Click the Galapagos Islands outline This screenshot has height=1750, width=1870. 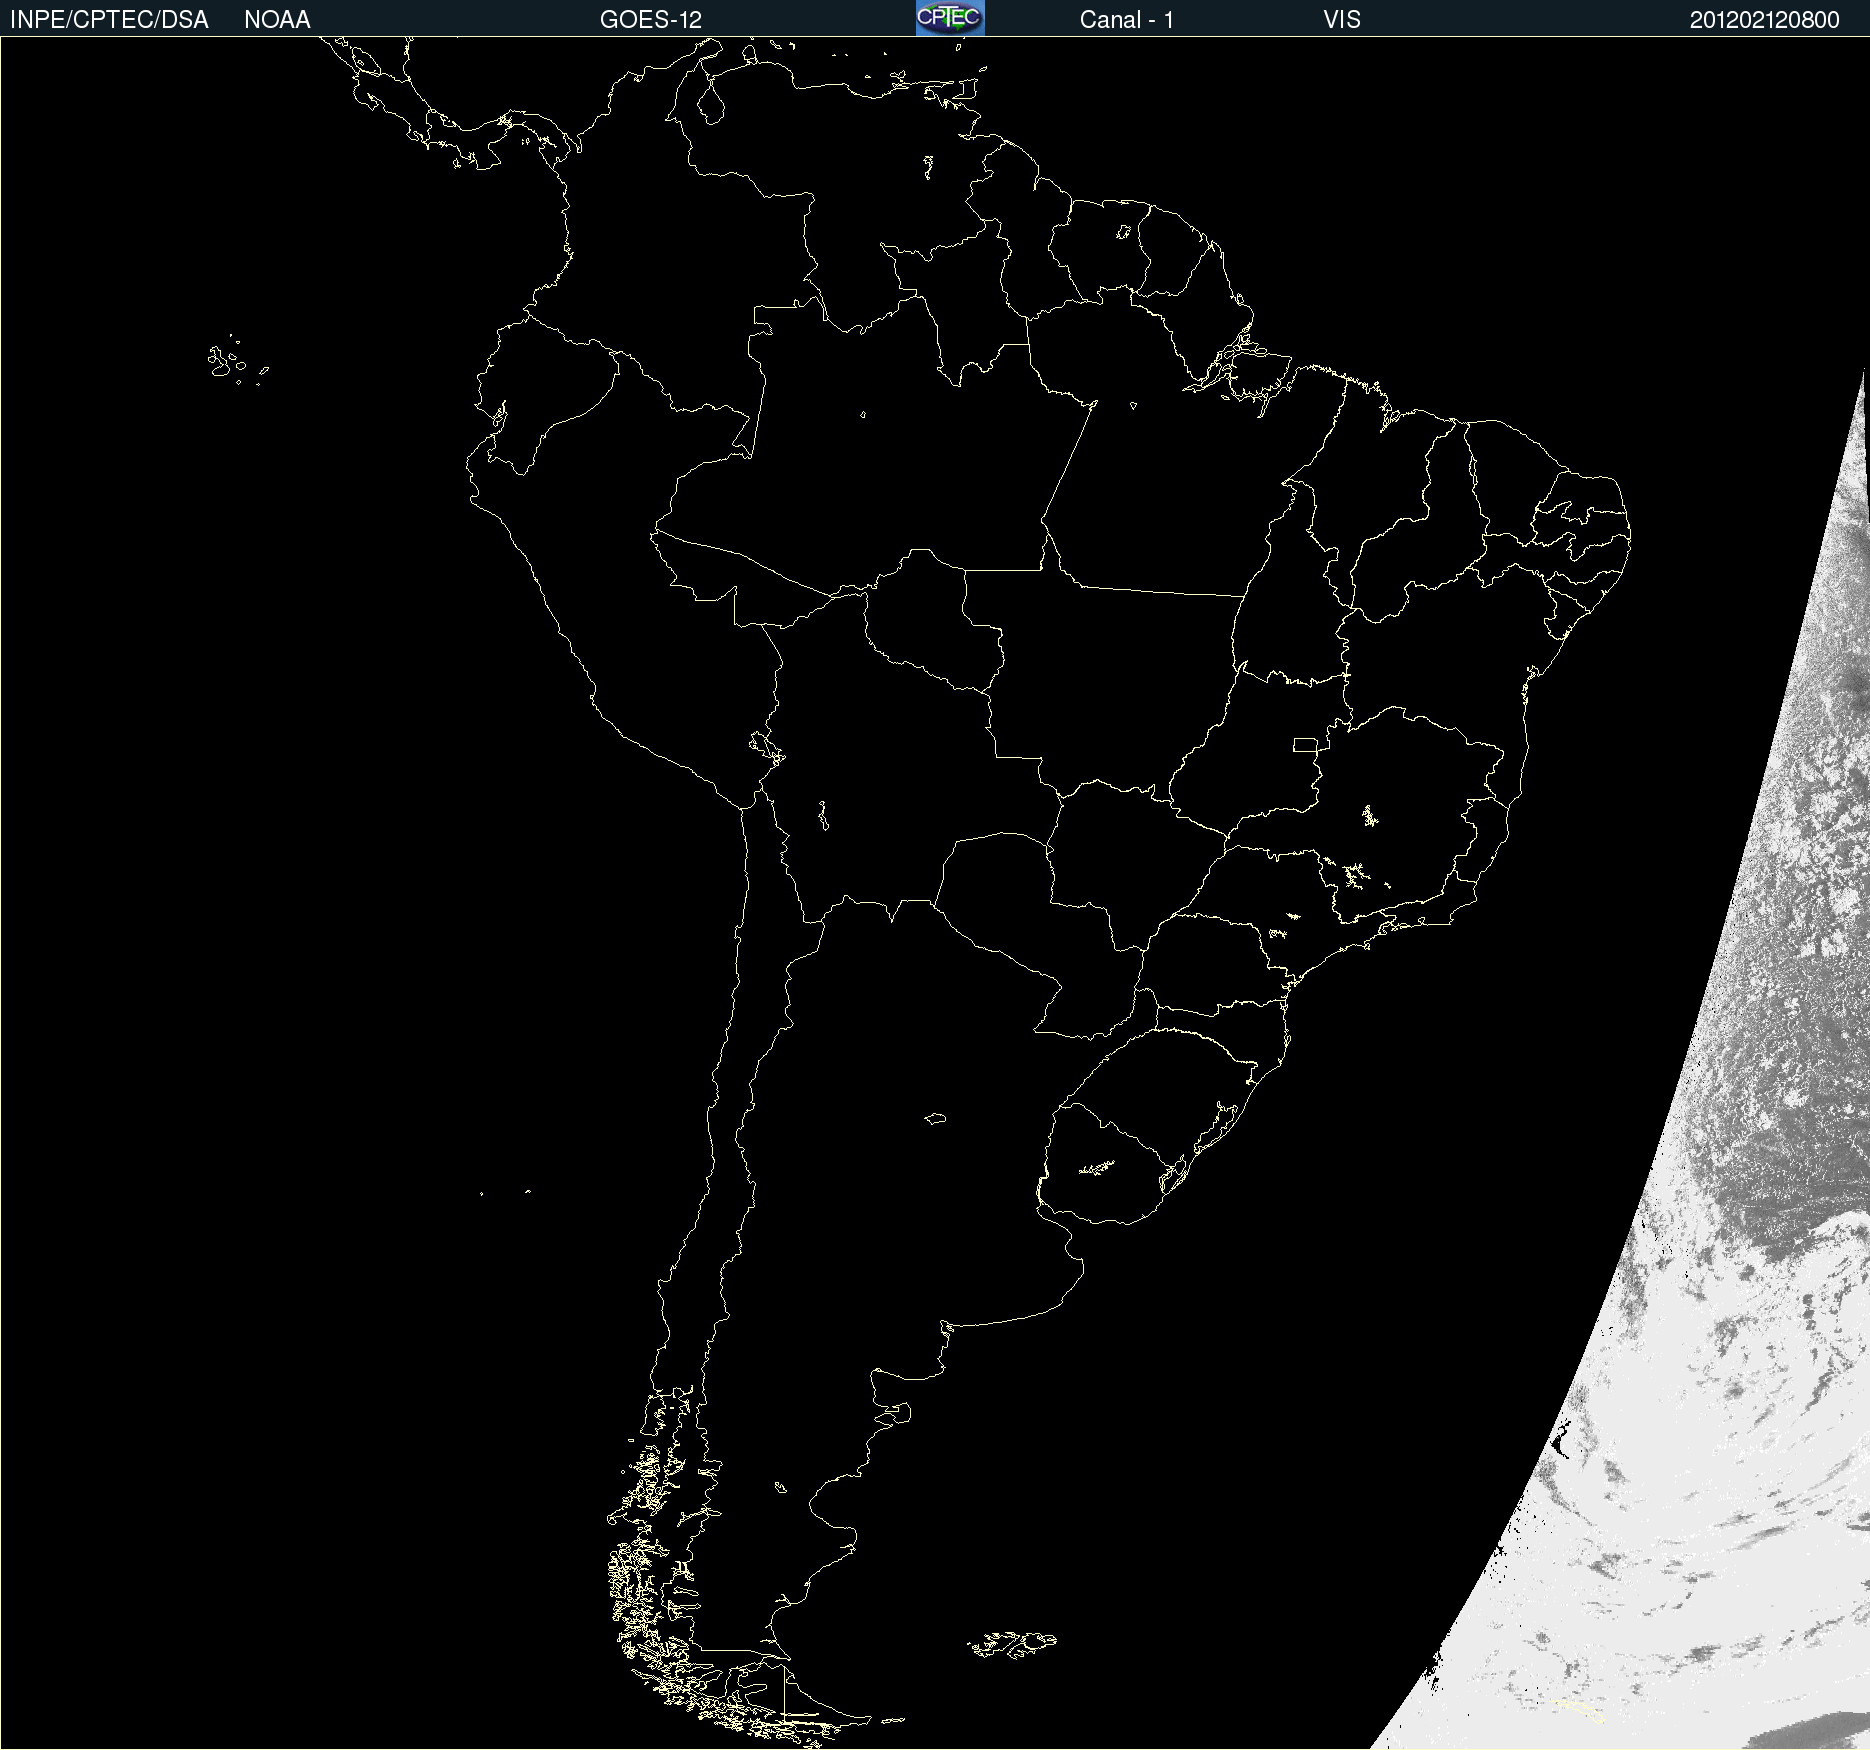pos(238,361)
